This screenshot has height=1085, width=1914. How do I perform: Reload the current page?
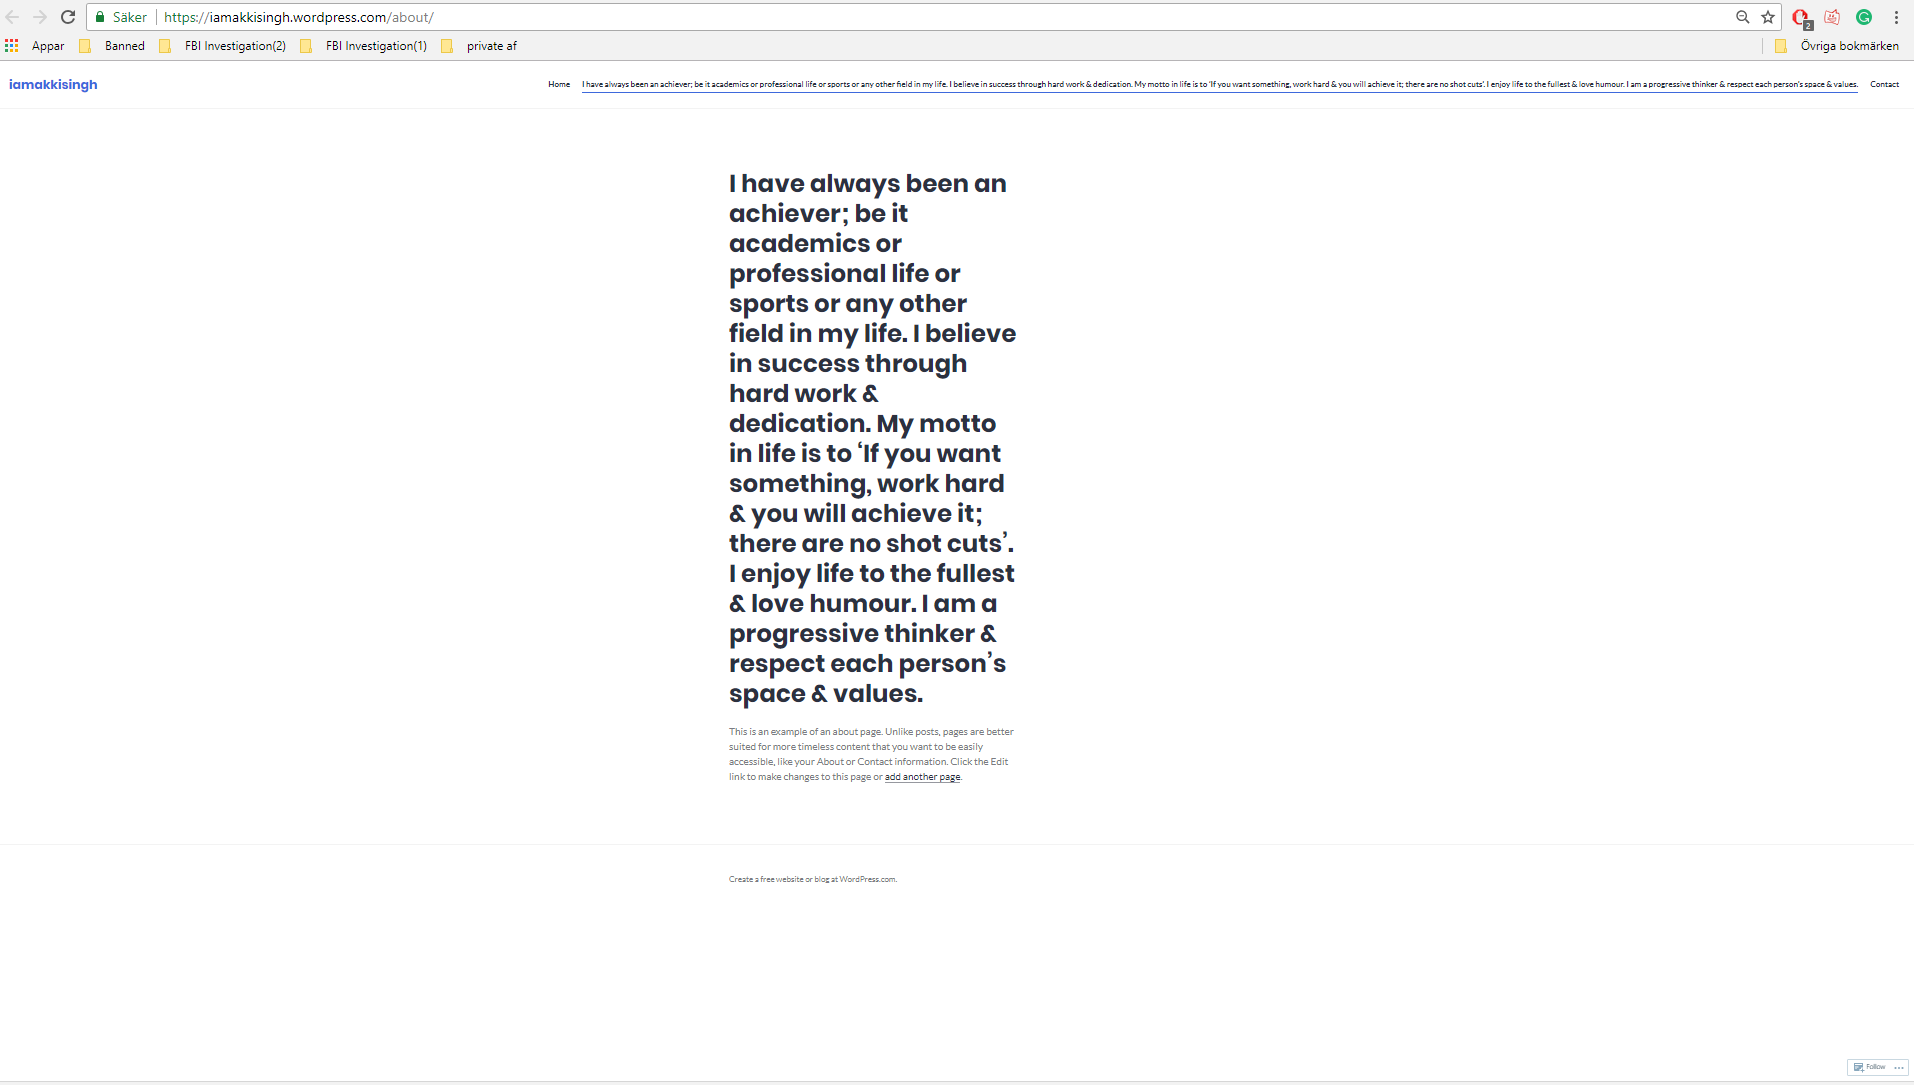click(x=68, y=17)
